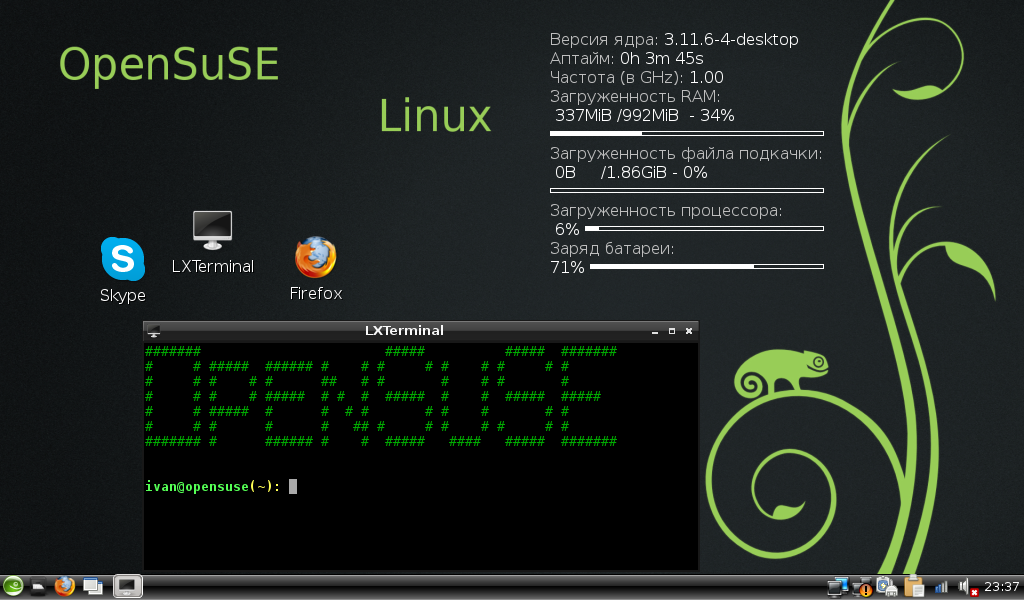The height and width of the screenshot is (600, 1024).
Task: Launch Firefox from the taskbar launcher
Action: [65, 586]
